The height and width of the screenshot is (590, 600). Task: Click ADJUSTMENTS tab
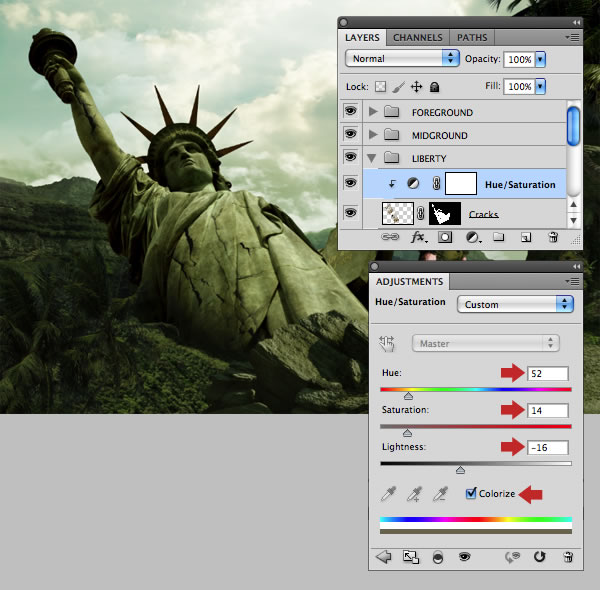(x=409, y=282)
